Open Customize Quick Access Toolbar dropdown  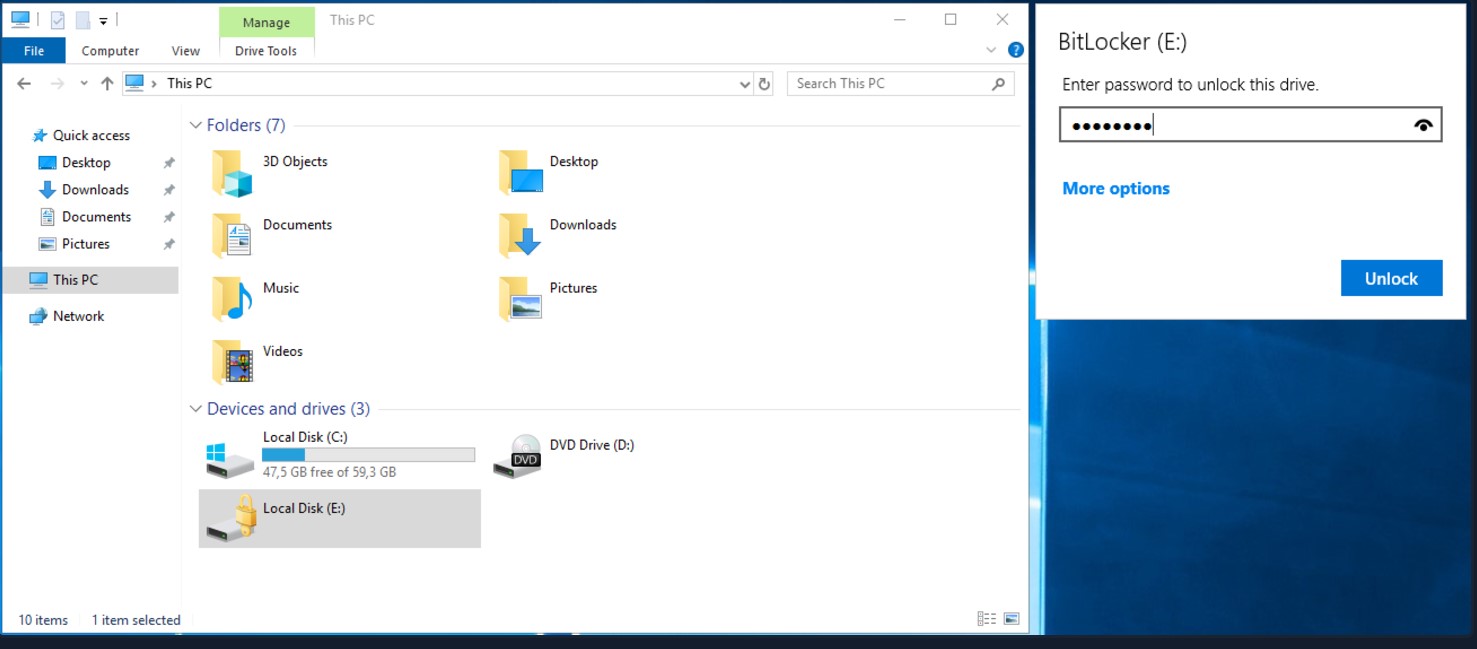(x=103, y=21)
